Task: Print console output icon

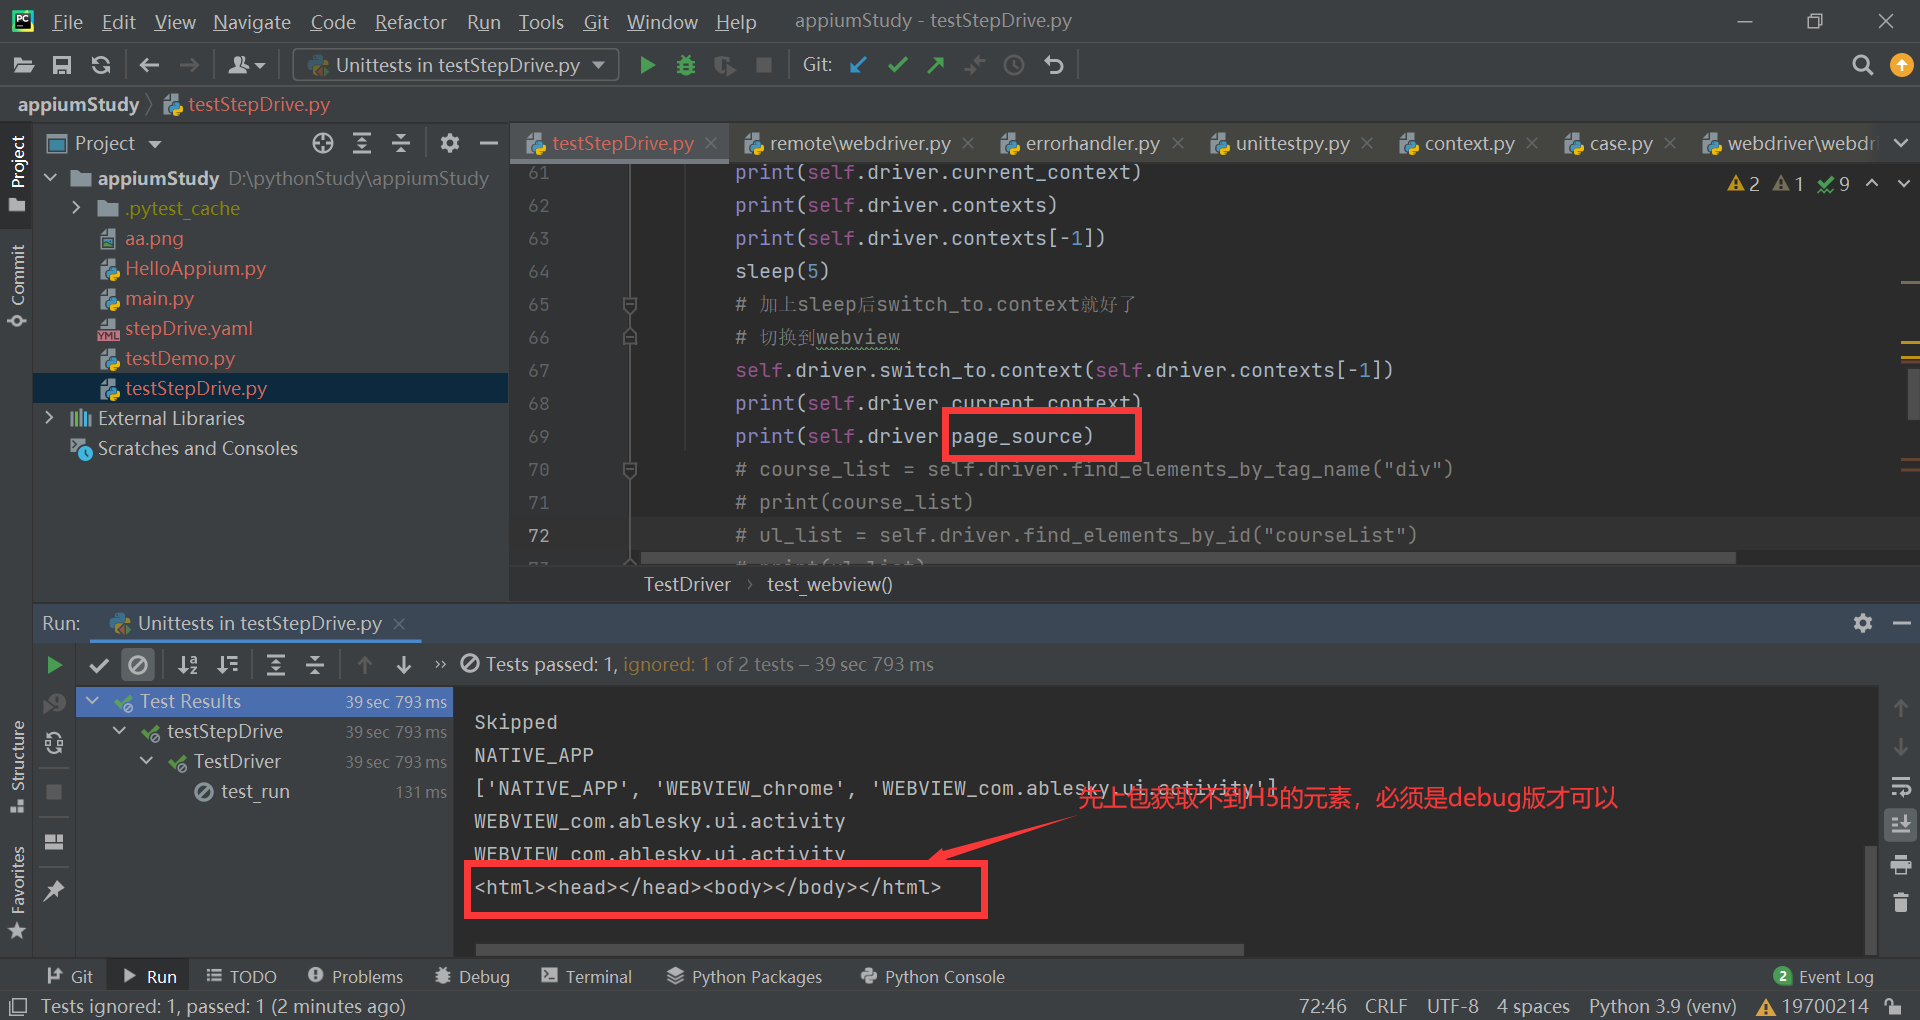Action: 1901,865
